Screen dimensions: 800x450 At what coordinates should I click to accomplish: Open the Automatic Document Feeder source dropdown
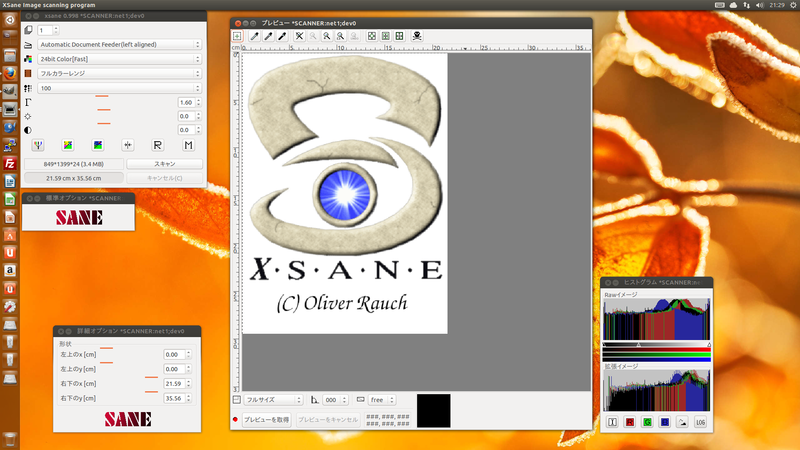[x=119, y=45]
